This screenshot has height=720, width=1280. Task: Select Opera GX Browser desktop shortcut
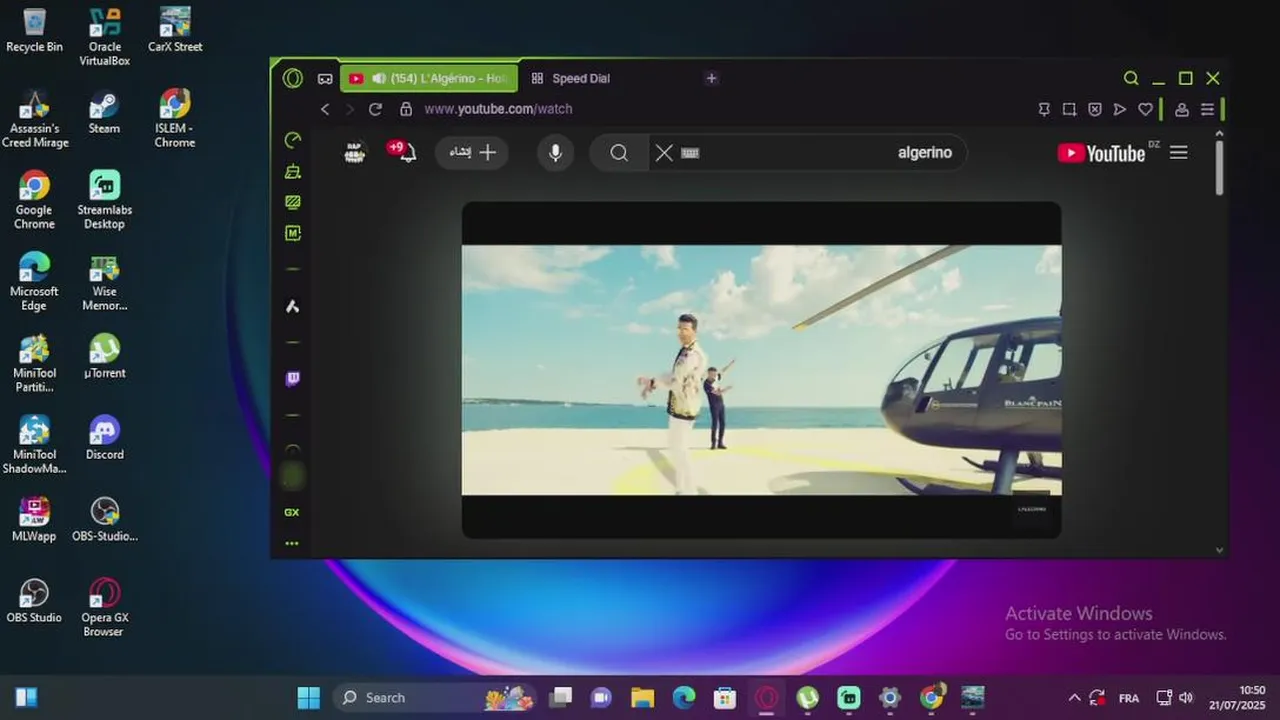click(x=104, y=608)
